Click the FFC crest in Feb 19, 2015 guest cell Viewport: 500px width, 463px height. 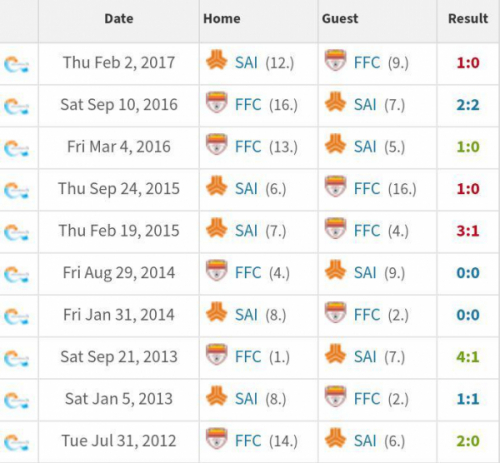pyautogui.click(x=335, y=228)
